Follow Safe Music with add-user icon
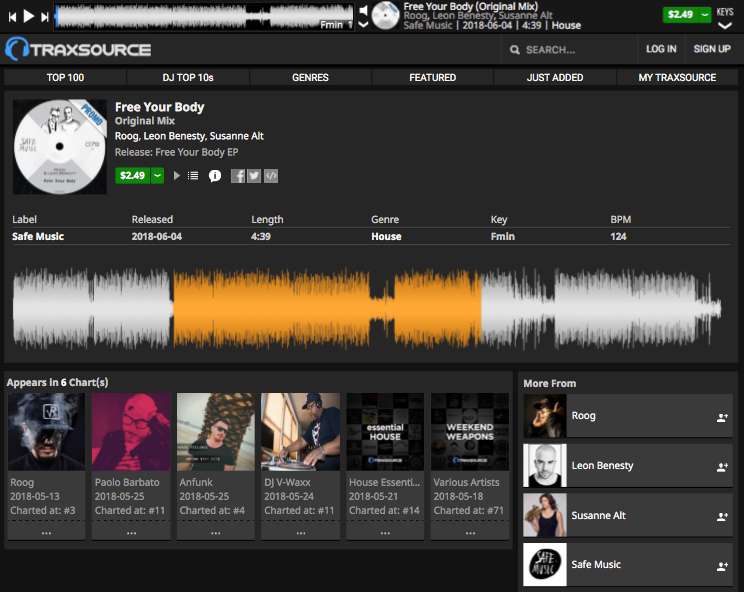 pos(722,566)
